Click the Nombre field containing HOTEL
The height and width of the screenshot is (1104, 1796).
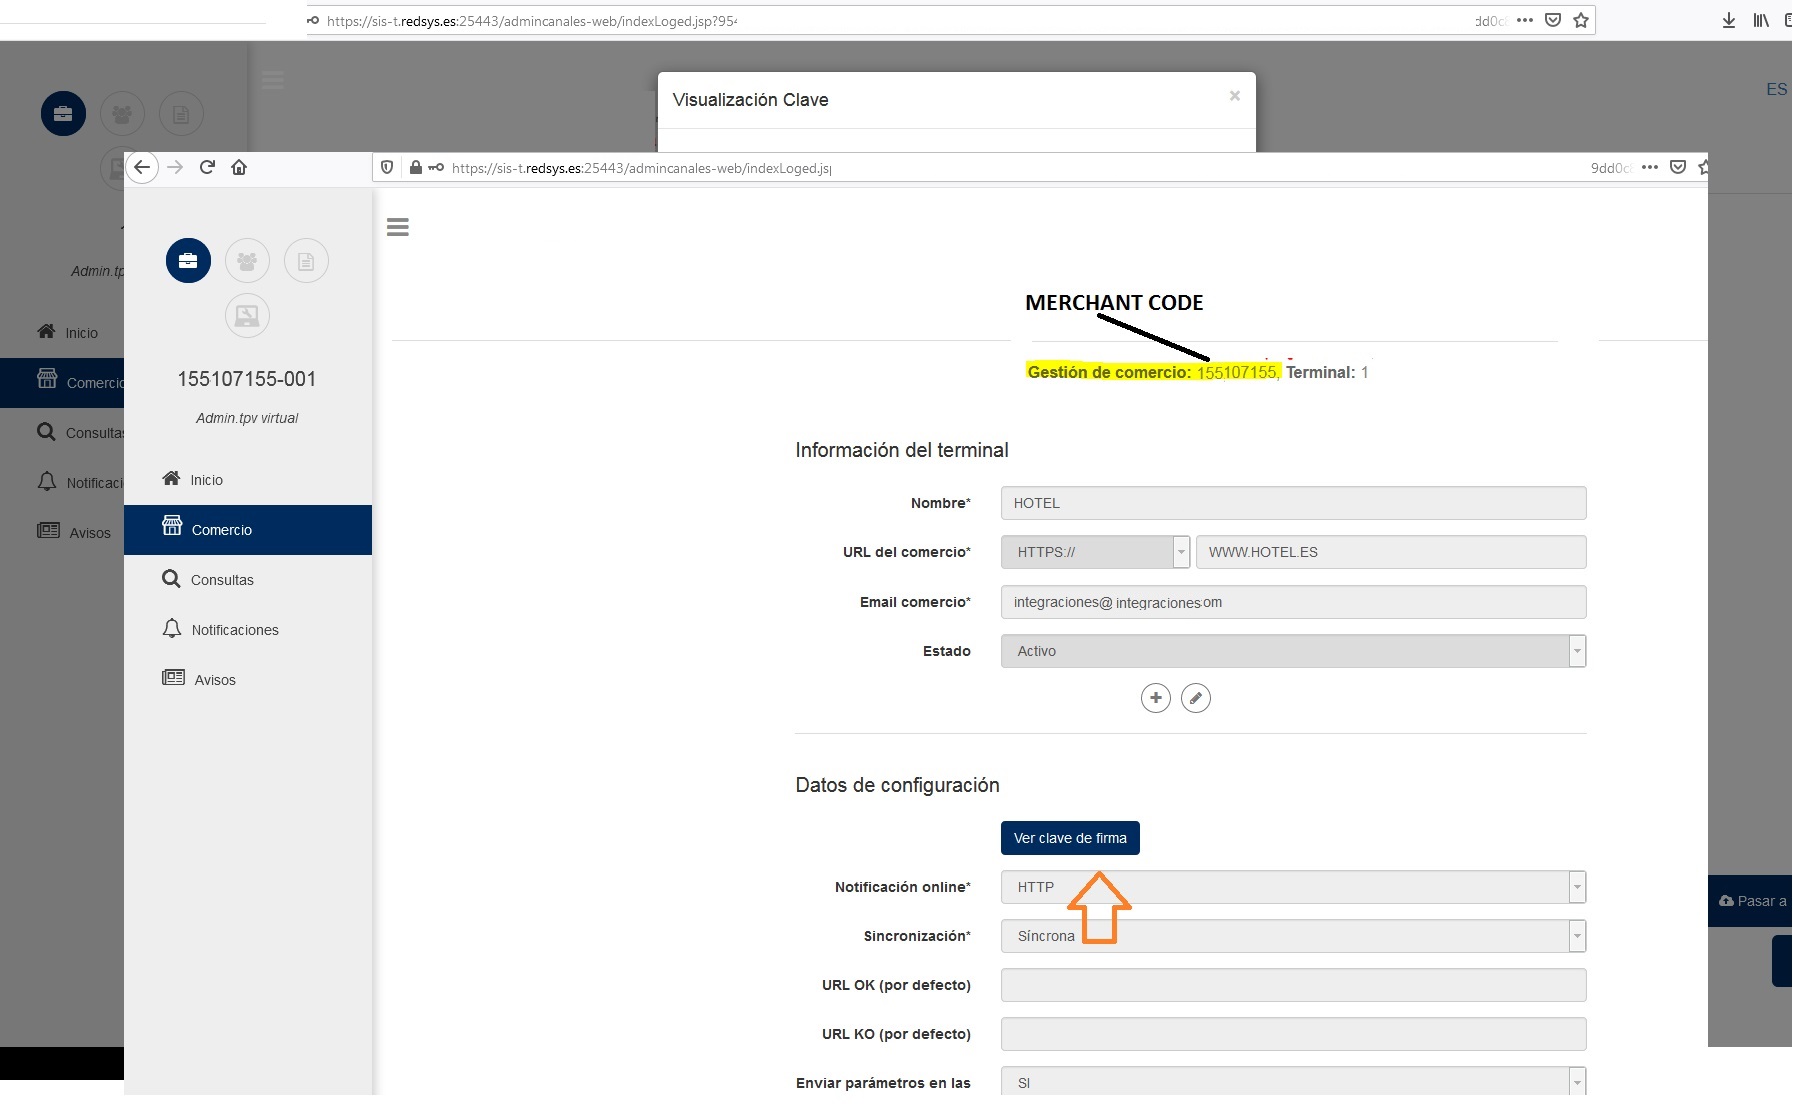(1292, 503)
